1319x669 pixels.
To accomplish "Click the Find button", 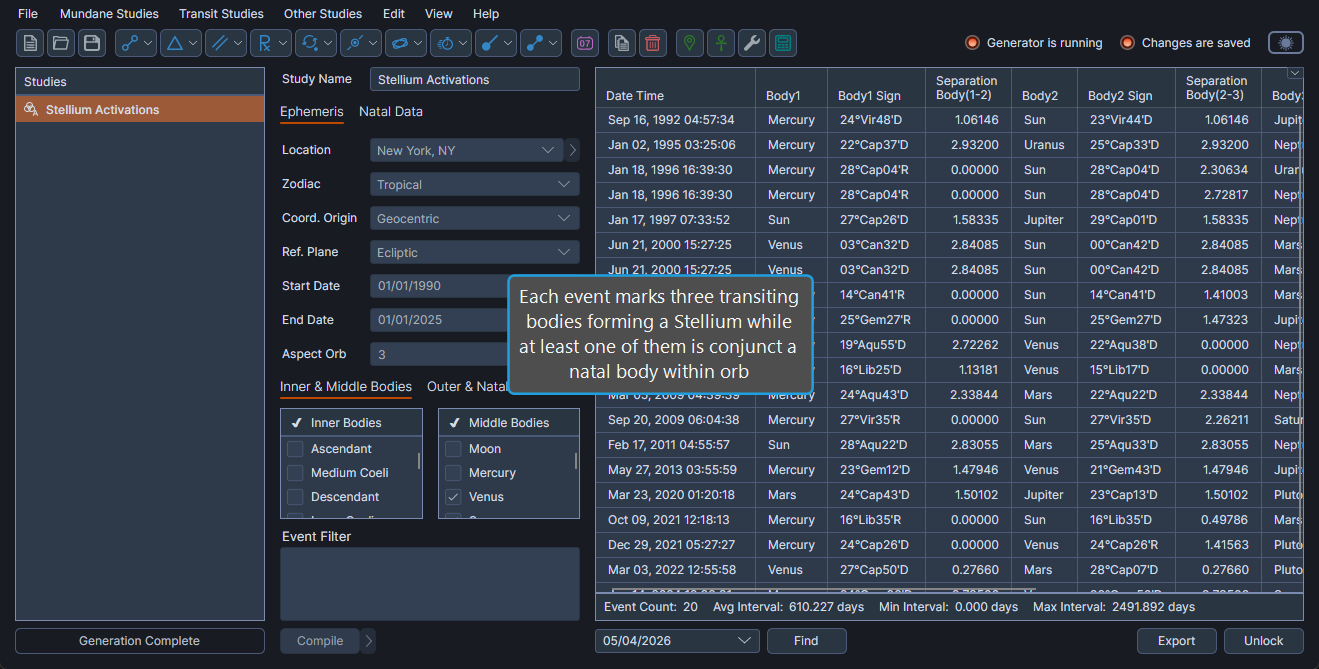I will [806, 641].
